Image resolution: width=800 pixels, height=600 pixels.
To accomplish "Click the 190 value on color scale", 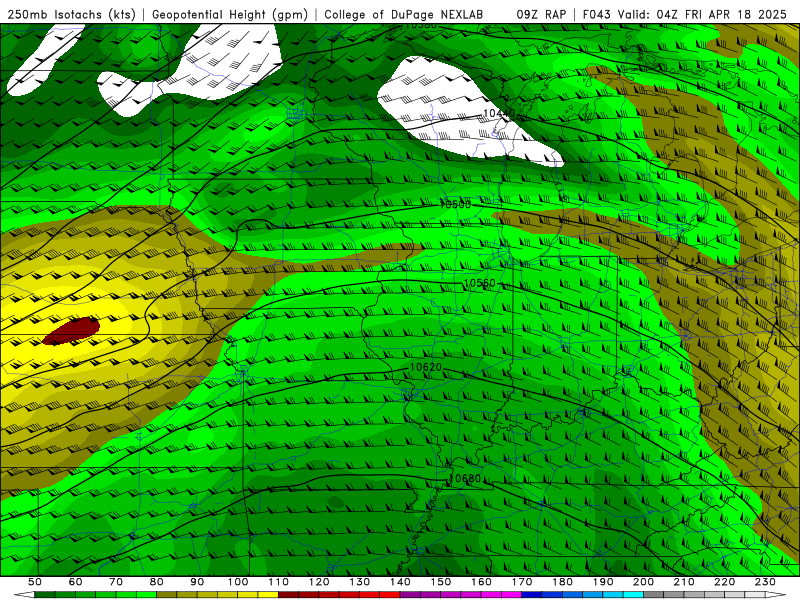I will [603, 582].
